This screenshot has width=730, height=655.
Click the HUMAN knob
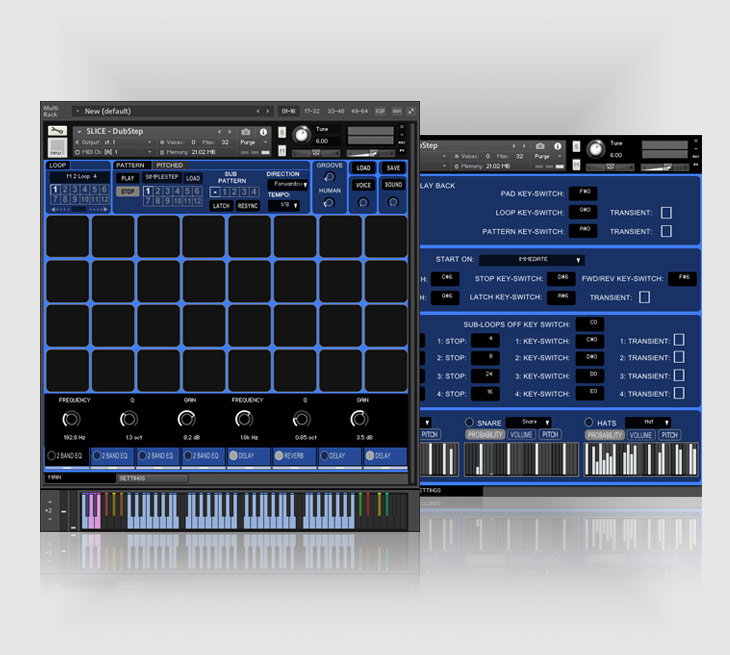pyautogui.click(x=329, y=203)
